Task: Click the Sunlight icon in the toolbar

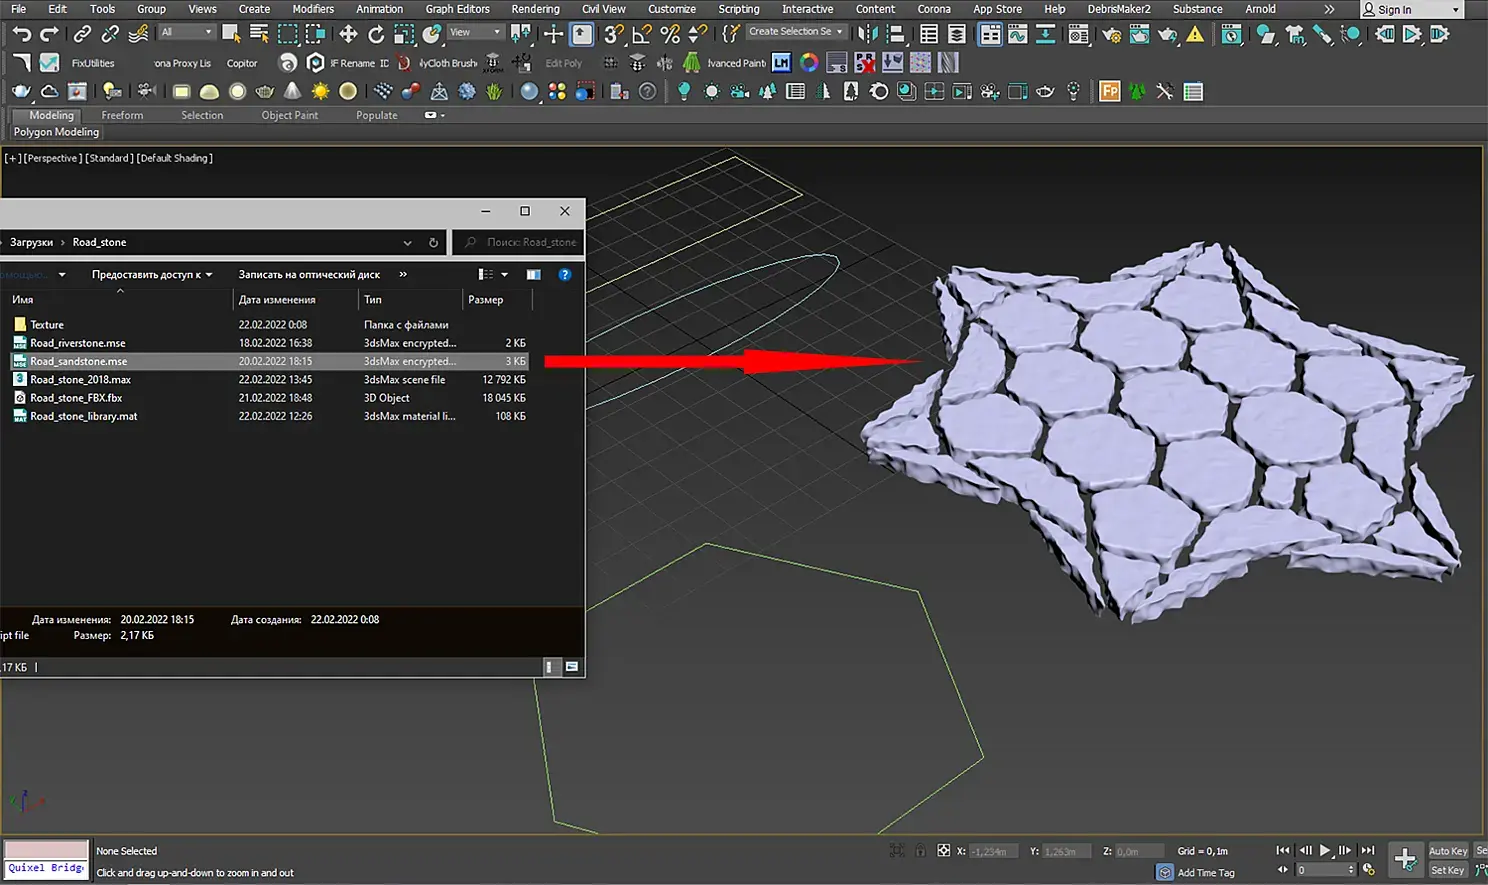Action: 320,92
